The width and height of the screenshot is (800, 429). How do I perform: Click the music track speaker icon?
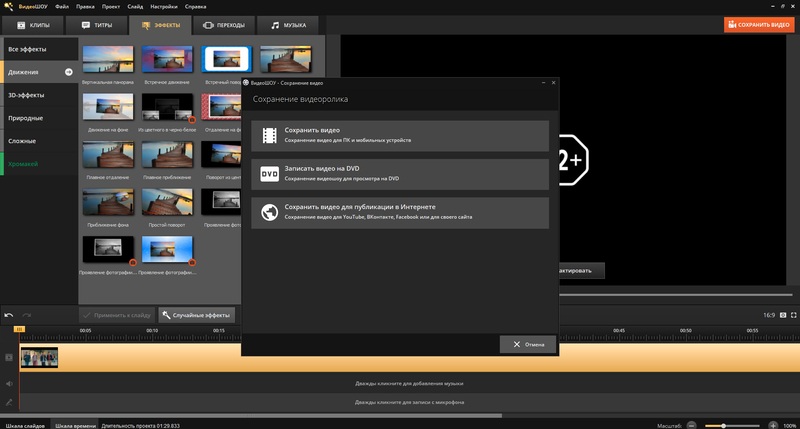coord(9,383)
